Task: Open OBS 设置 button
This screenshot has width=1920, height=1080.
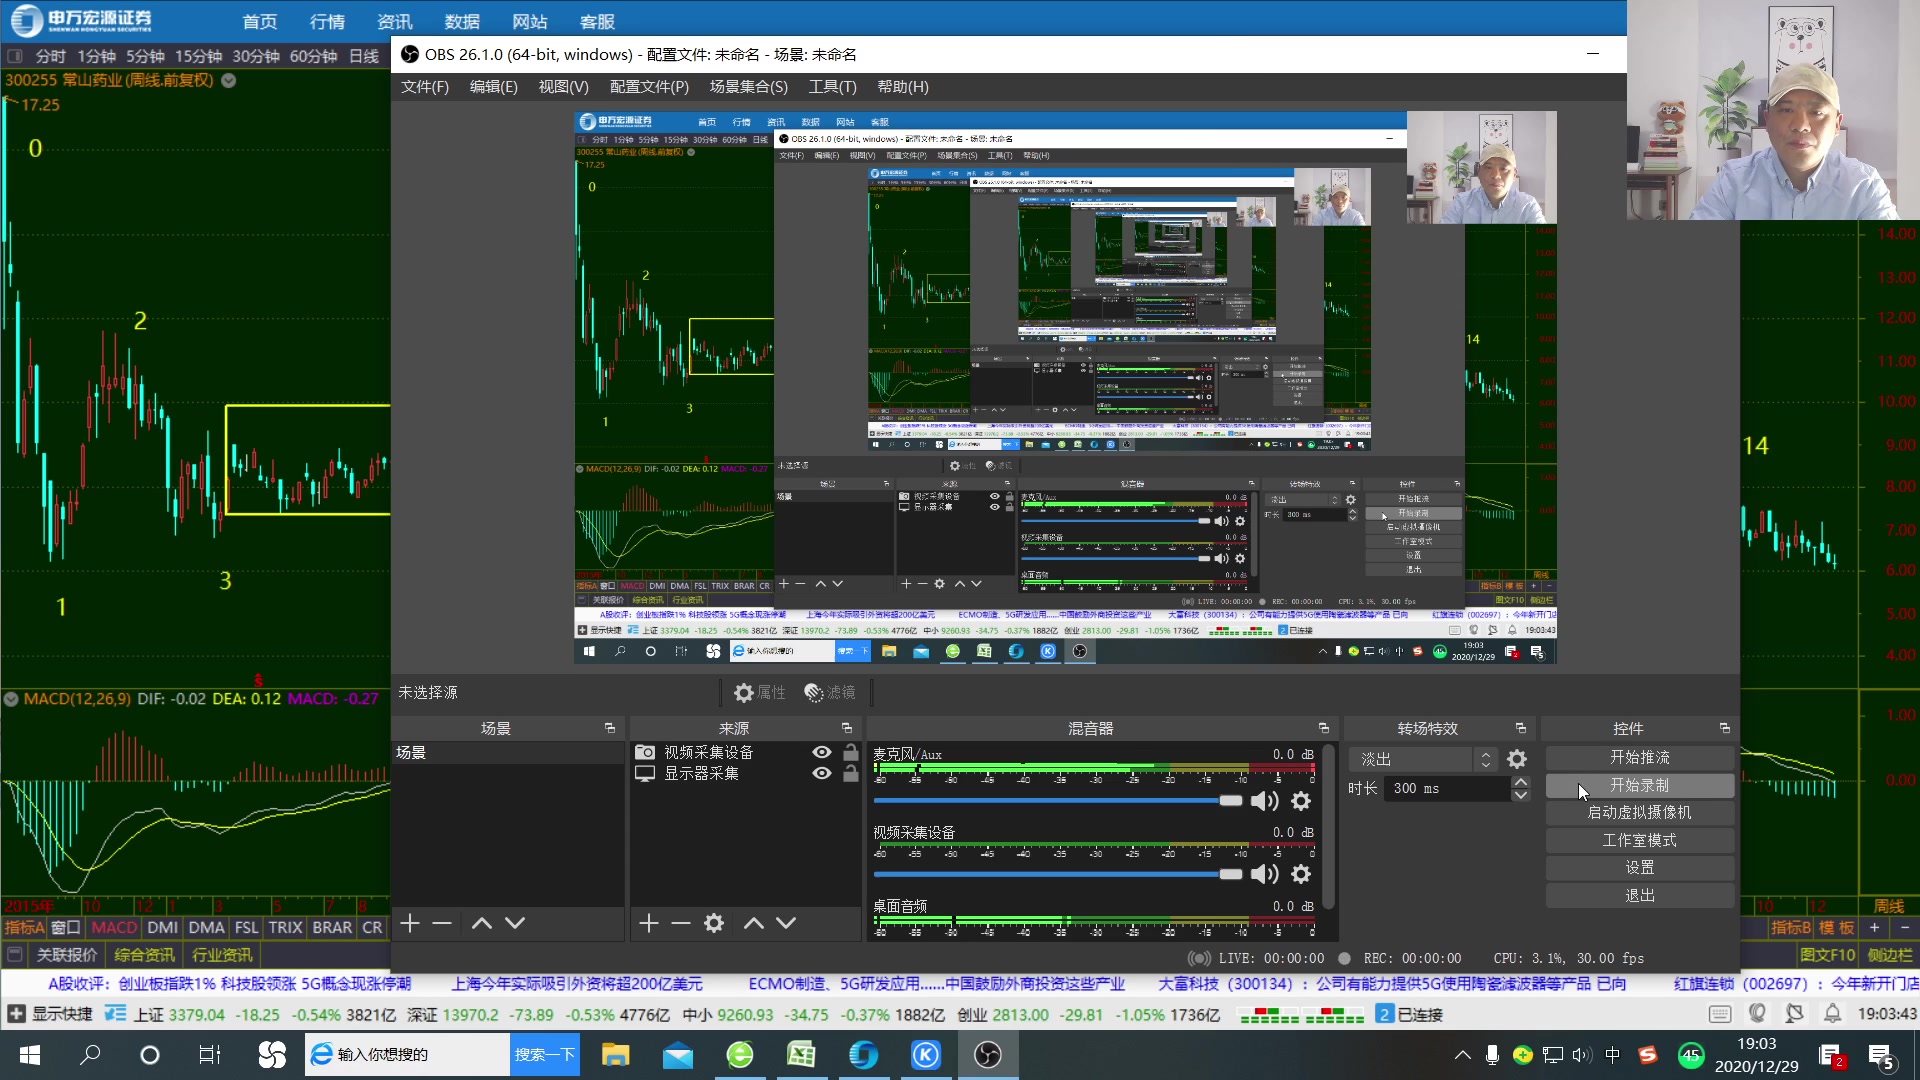Action: point(1640,868)
